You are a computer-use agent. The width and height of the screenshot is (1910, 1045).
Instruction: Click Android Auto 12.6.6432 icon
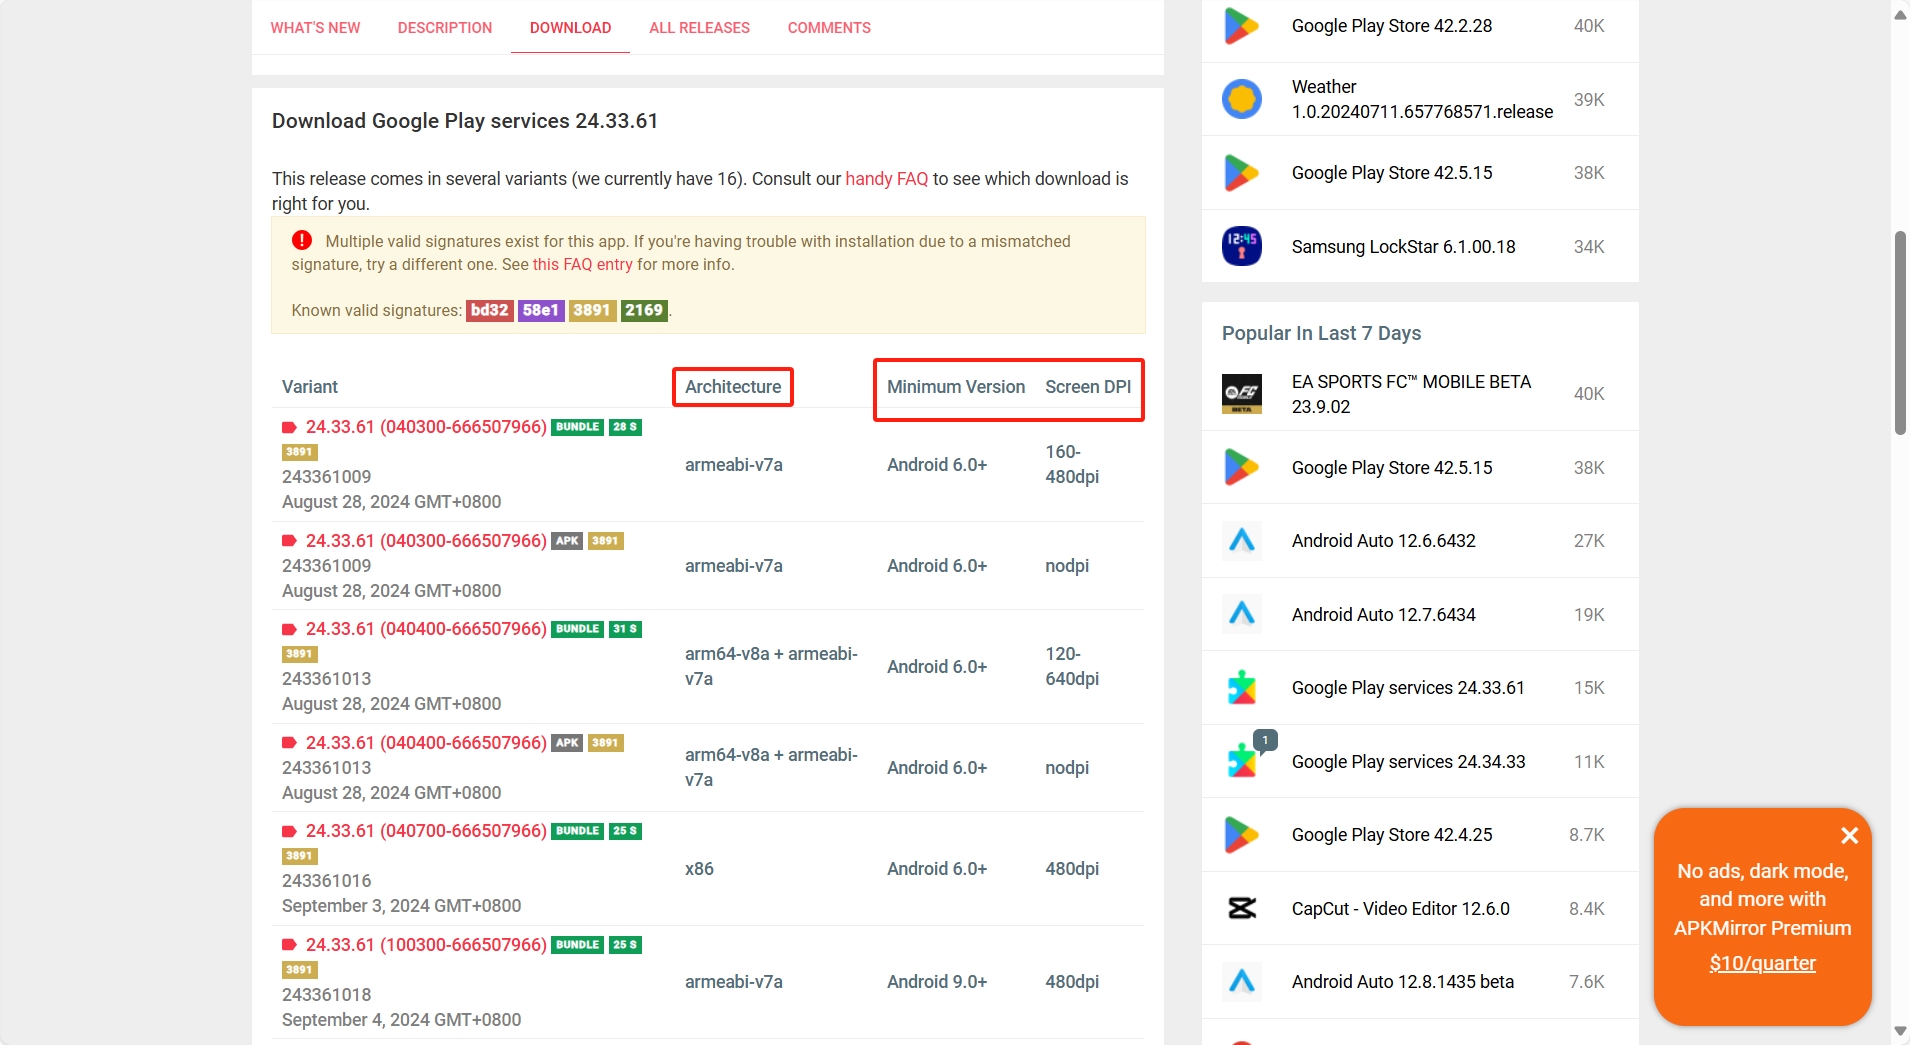(1242, 541)
